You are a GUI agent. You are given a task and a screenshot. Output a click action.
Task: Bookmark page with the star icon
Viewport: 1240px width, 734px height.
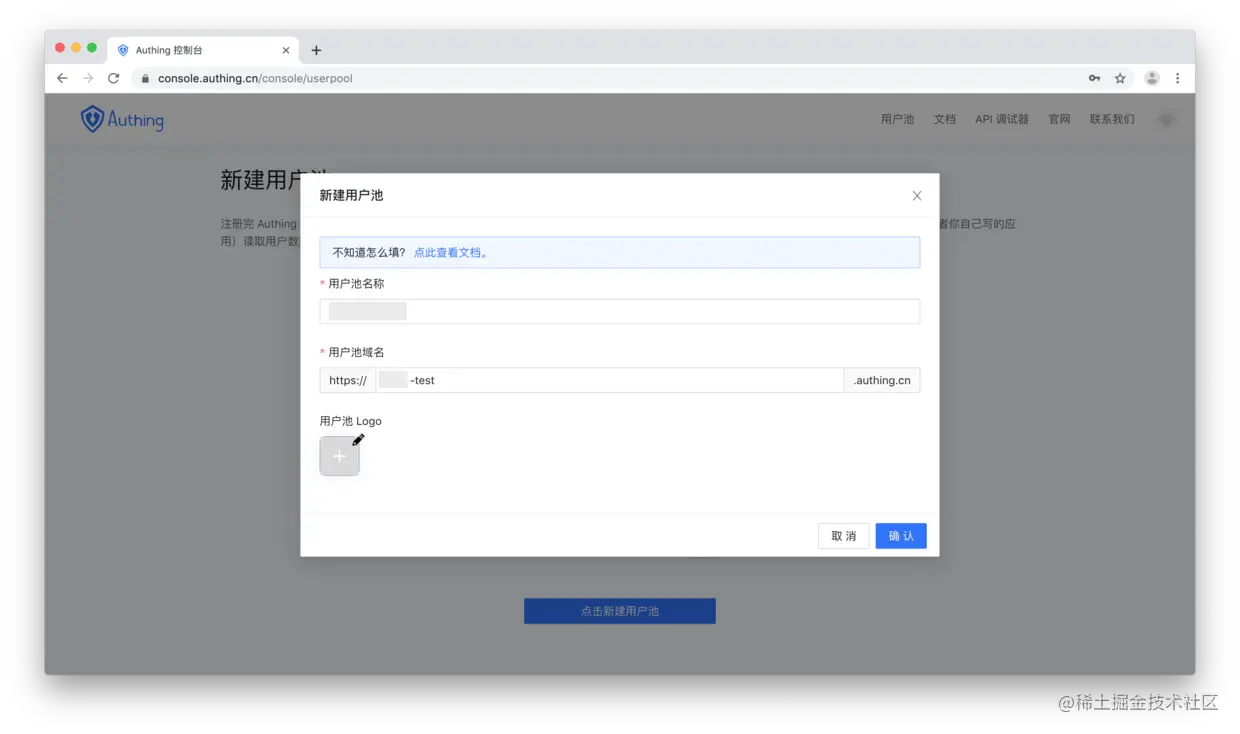coord(1120,78)
